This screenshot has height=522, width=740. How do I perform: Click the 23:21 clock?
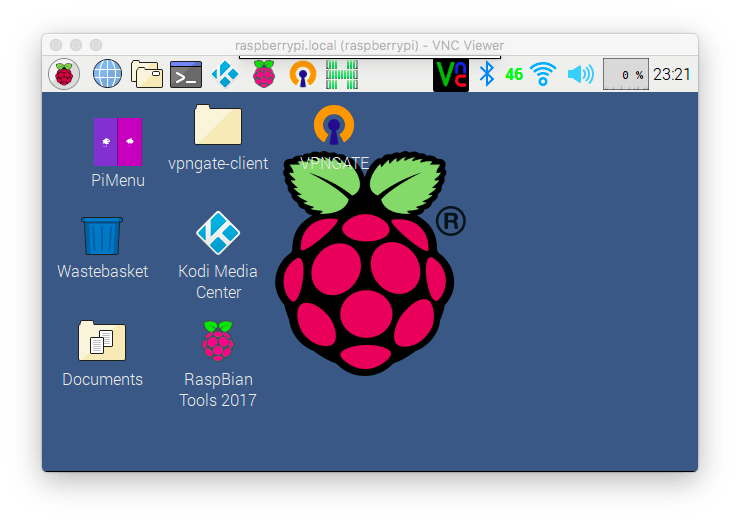click(672, 74)
